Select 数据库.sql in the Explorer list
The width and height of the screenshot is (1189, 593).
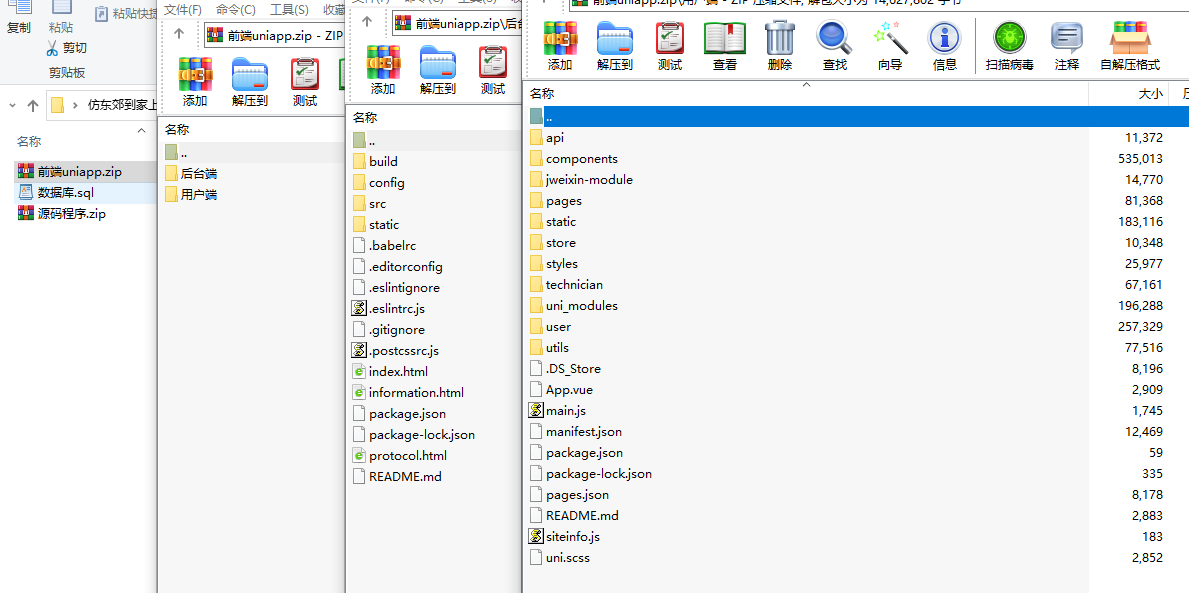[65, 192]
